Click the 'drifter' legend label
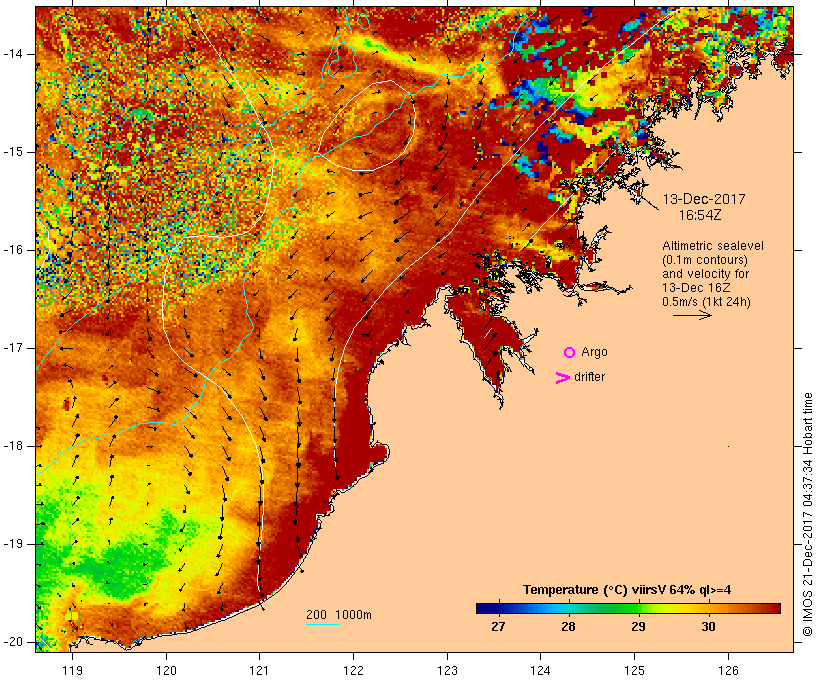The height and width of the screenshot is (680, 820). (x=589, y=377)
